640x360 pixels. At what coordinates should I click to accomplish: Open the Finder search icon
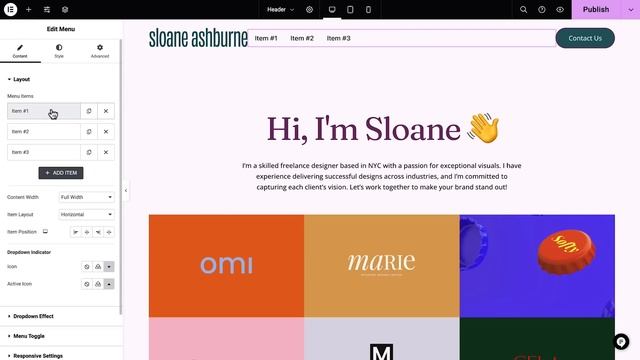pos(523,9)
